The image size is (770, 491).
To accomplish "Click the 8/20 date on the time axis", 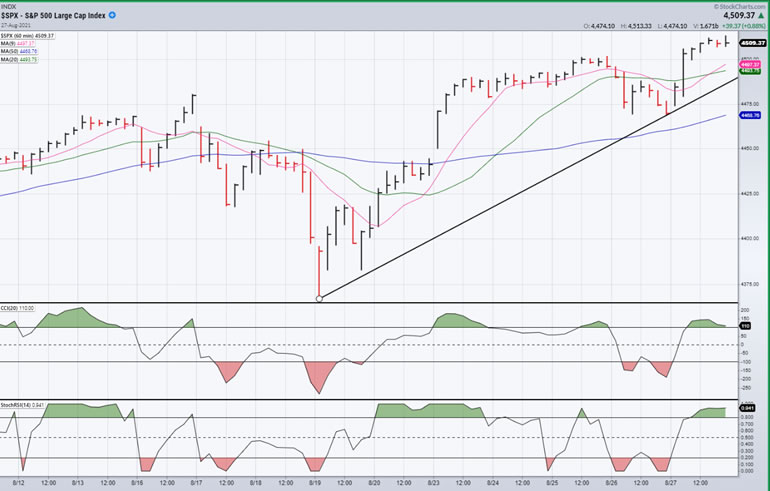I will tap(374, 483).
